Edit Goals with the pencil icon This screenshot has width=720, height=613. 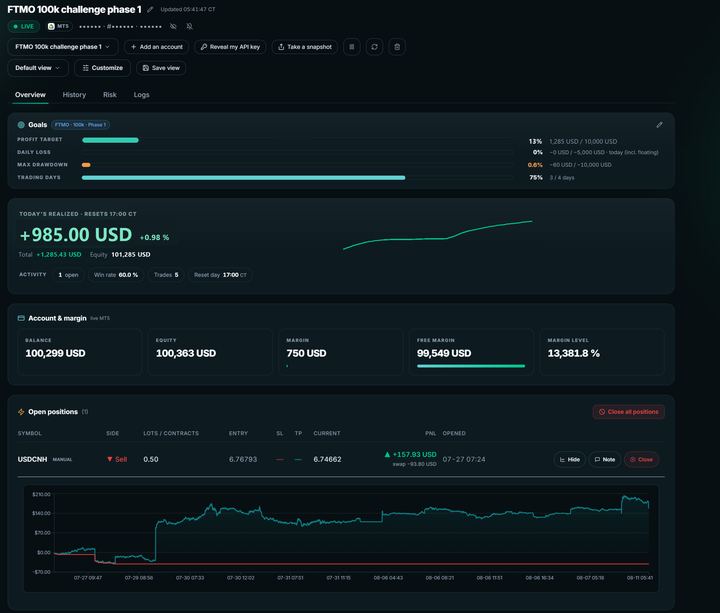click(659, 125)
